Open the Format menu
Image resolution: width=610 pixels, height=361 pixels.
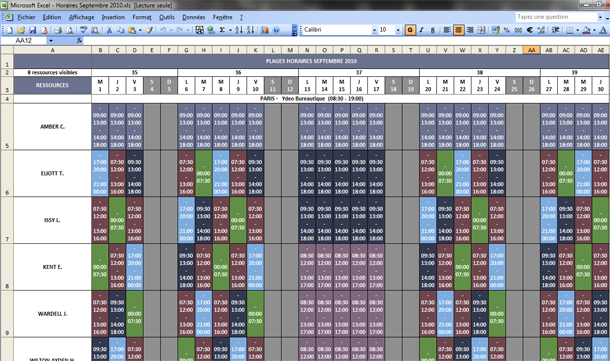coord(142,17)
